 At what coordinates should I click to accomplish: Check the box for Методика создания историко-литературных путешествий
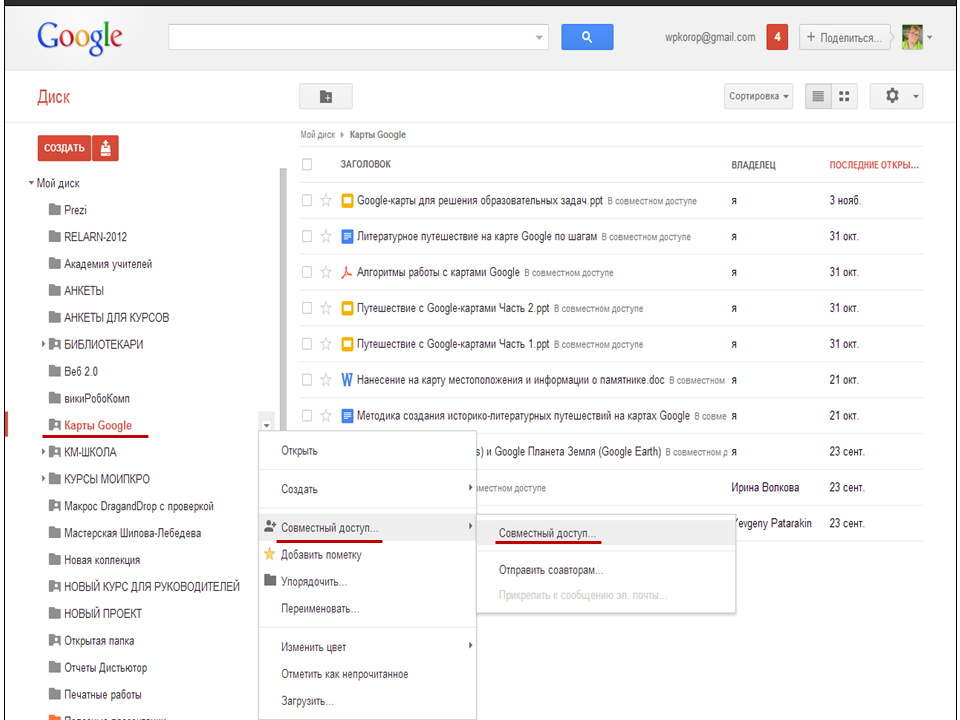(307, 416)
